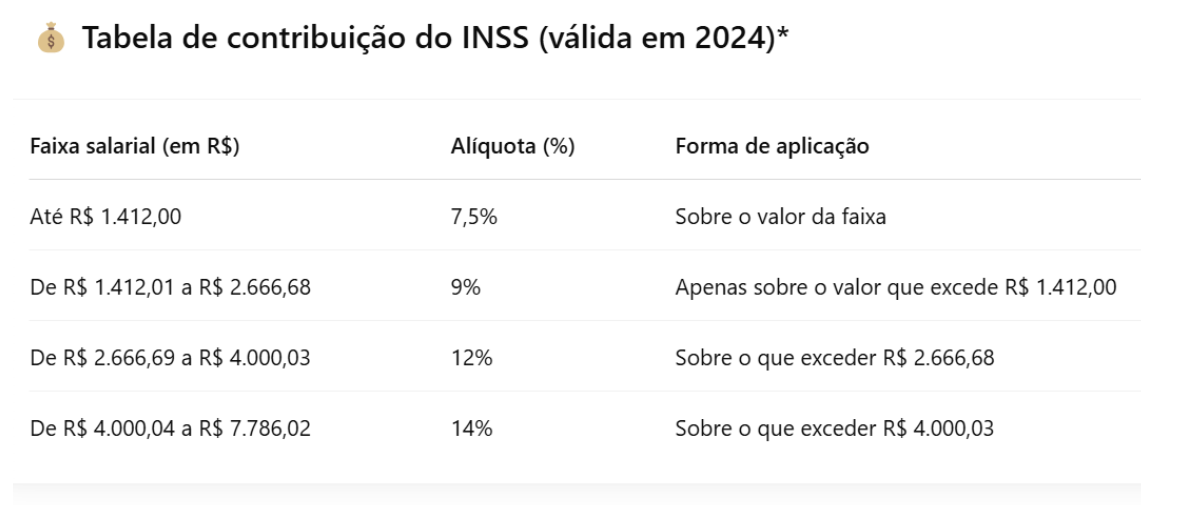Select the 'Forma de aplicação' column header

point(772,146)
